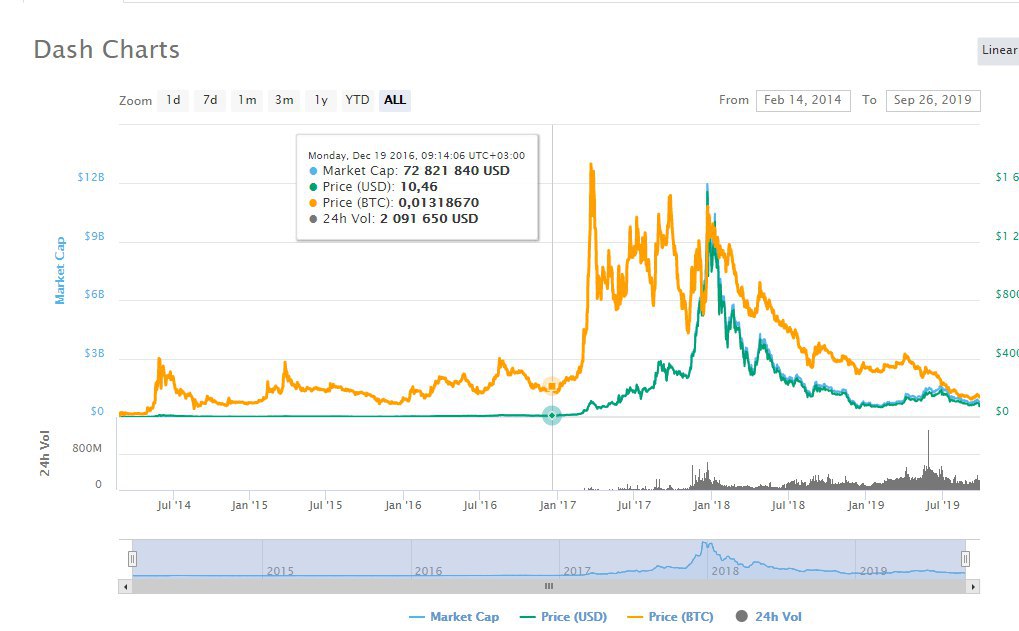Click the Jul '14 axis label
This screenshot has height=631, width=1019.
pos(174,505)
